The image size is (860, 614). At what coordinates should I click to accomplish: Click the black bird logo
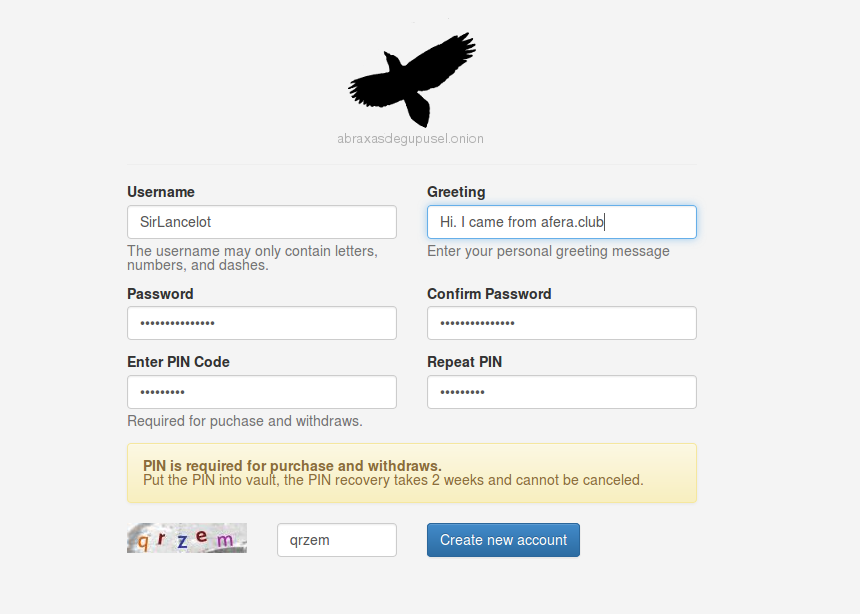point(412,80)
